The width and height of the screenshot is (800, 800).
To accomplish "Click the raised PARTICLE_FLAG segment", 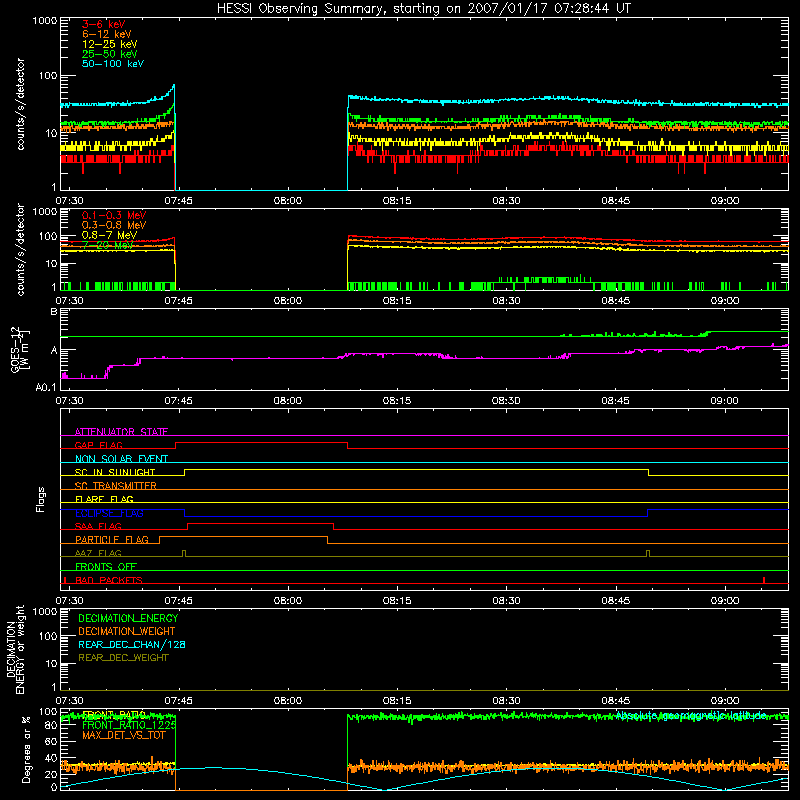I will pyautogui.click(x=243, y=537).
